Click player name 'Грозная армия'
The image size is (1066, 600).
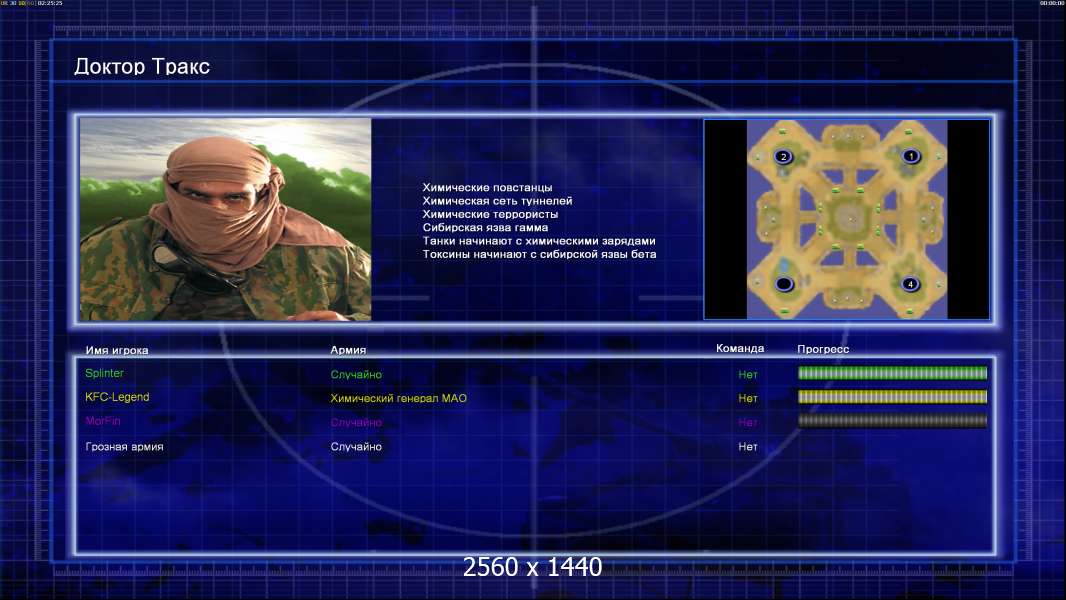point(124,446)
